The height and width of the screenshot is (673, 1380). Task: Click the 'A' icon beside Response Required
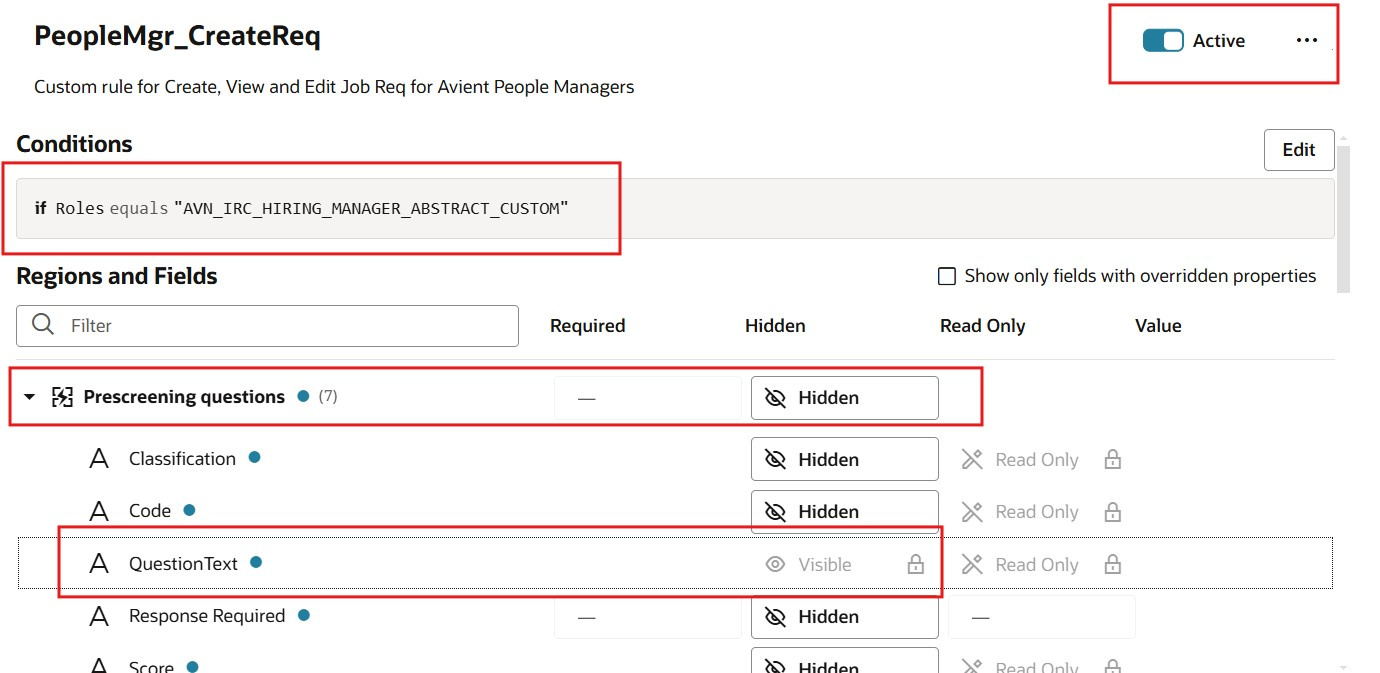pyautogui.click(x=99, y=615)
